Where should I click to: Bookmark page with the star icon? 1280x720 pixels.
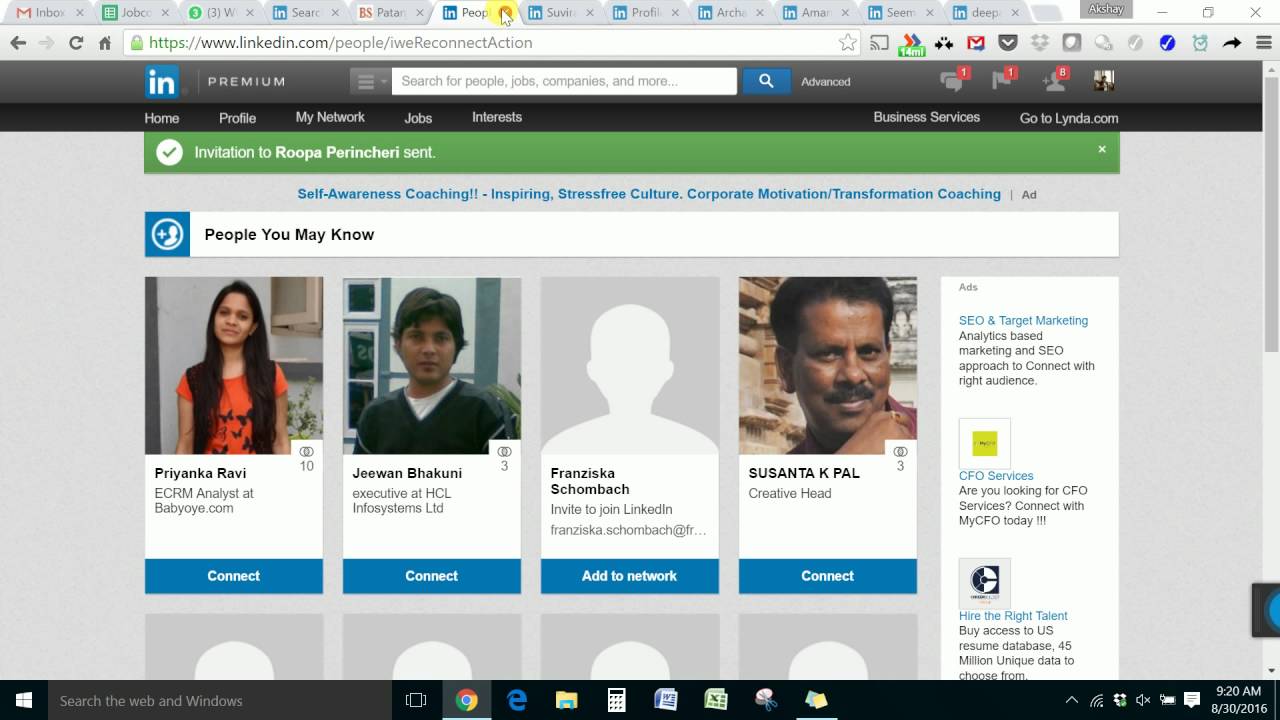[847, 43]
